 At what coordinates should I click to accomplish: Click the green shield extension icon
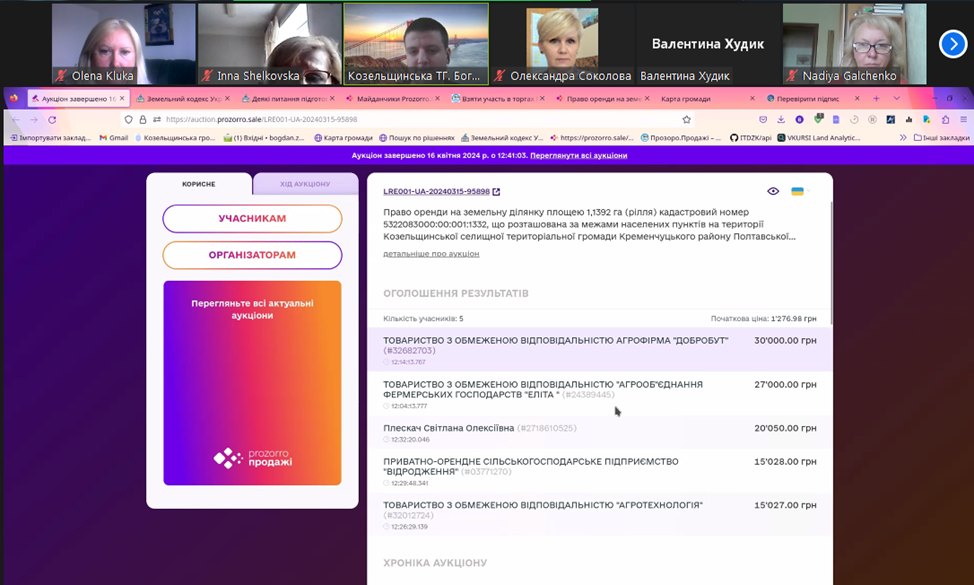(x=818, y=119)
